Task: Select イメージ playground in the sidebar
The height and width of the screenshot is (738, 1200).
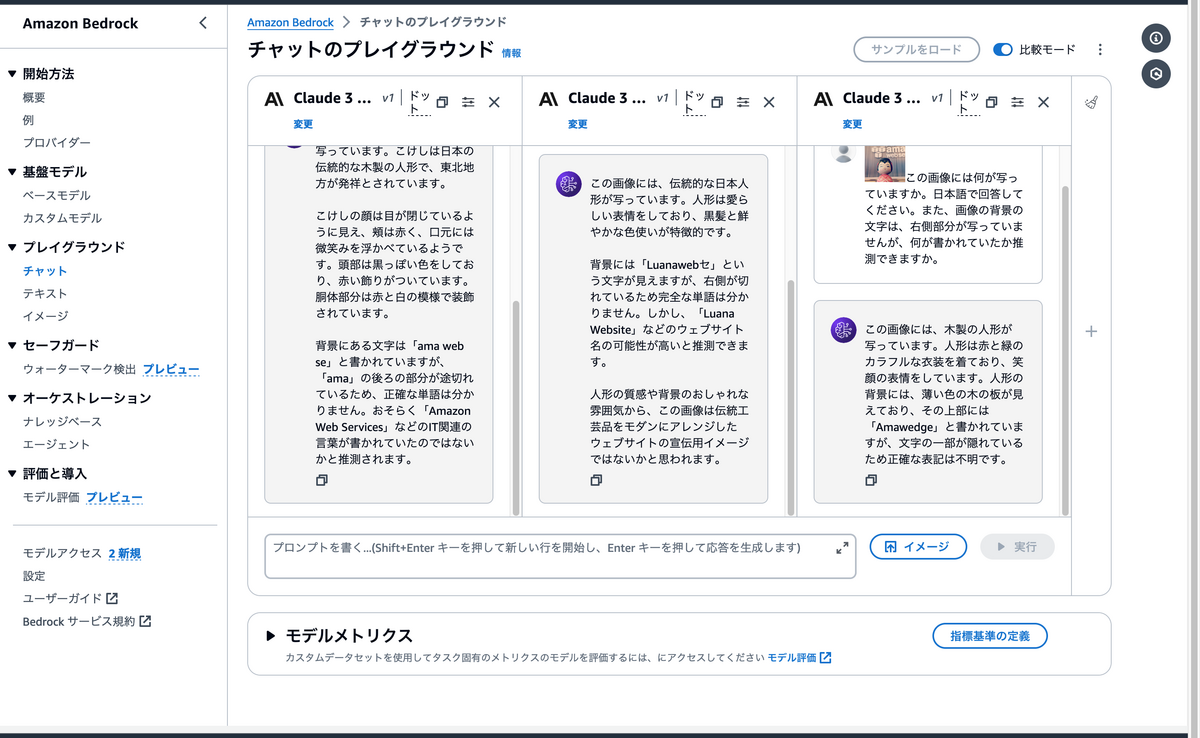Action: tap(45, 316)
